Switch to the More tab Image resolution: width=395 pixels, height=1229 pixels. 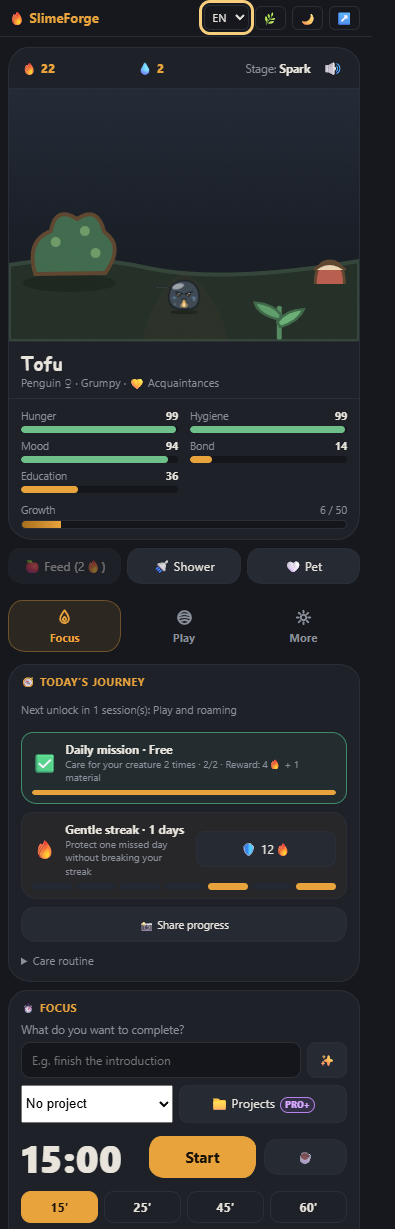pos(304,627)
